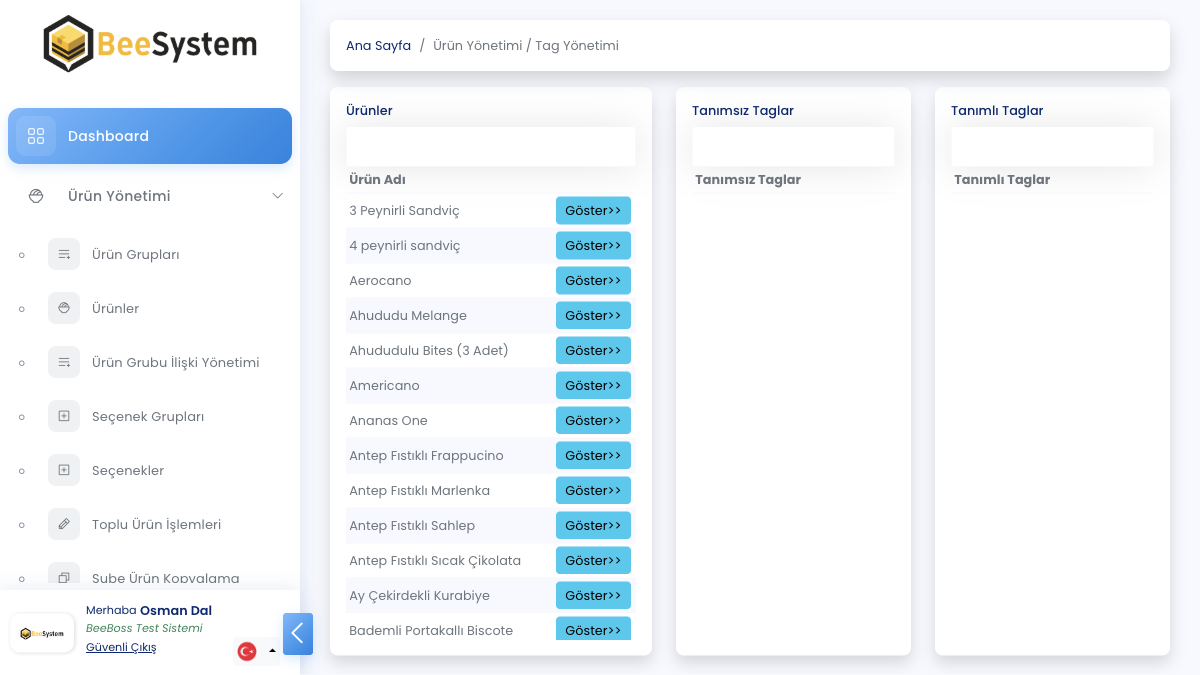Click the Toplu Ürün İşlemleri pencil icon

pos(64,524)
